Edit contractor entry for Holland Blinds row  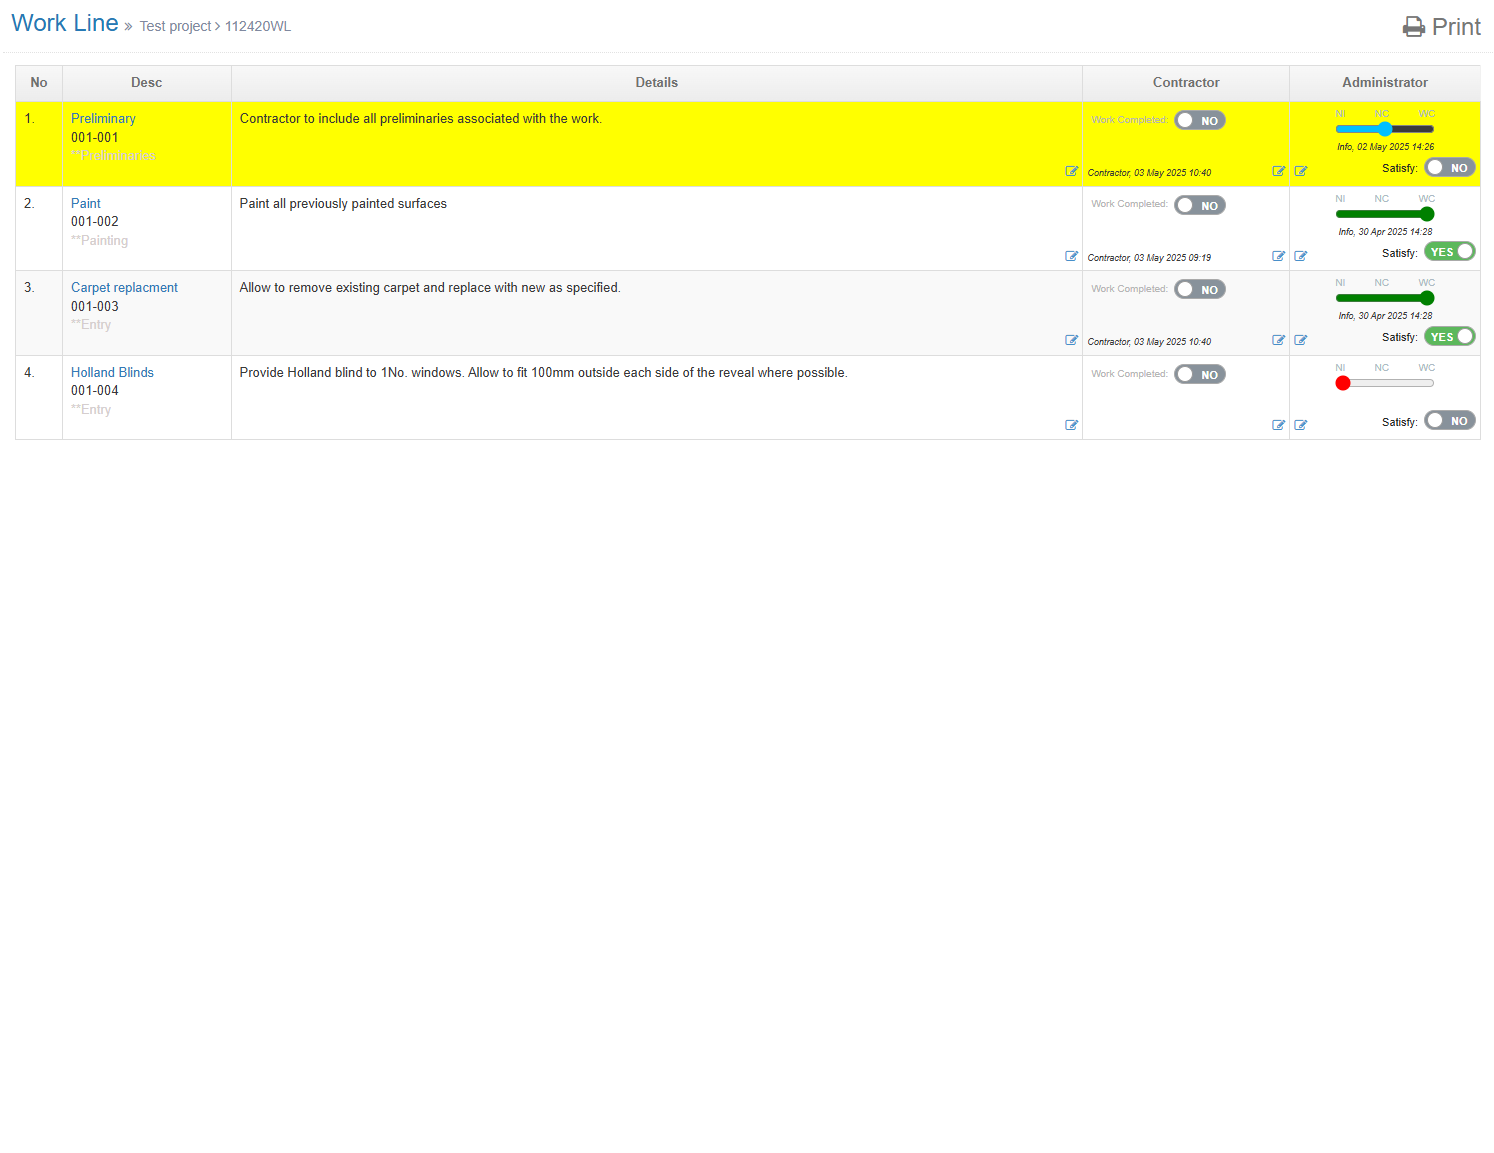pos(1278,426)
